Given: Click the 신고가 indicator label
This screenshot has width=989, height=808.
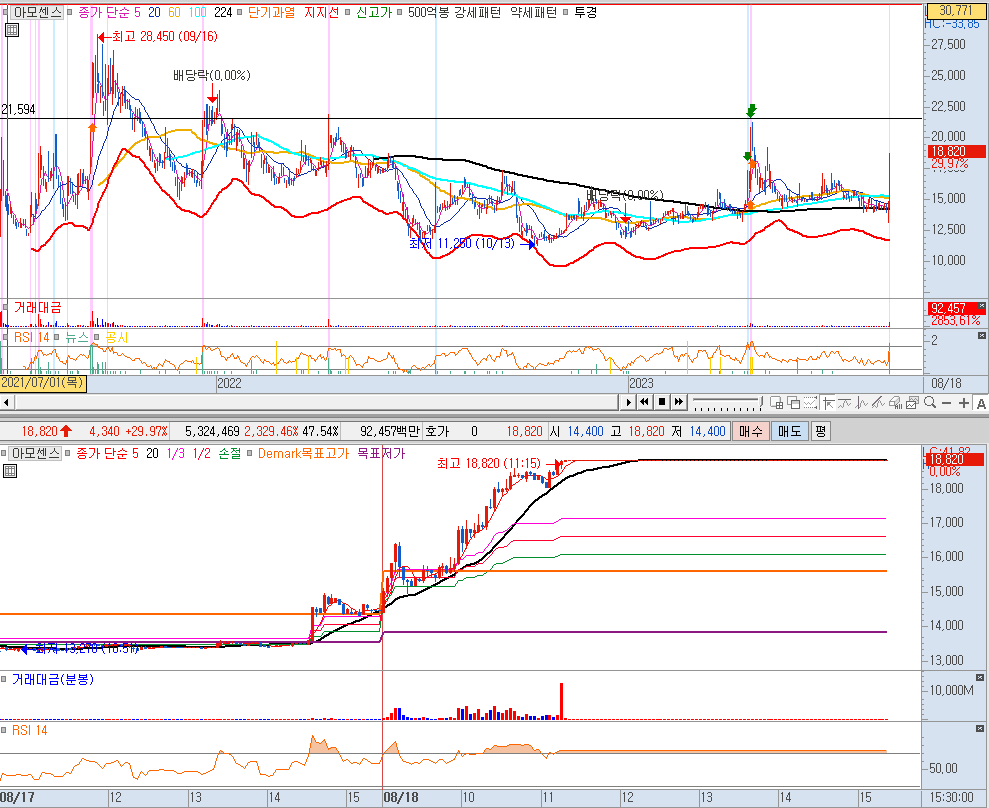Looking at the screenshot, I should point(373,12).
